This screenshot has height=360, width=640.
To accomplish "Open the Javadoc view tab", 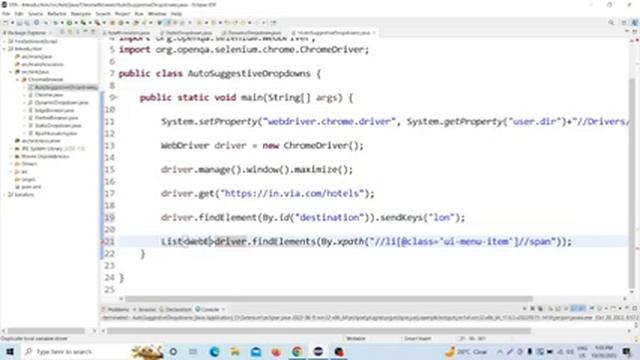I will pyautogui.click(x=145, y=309).
